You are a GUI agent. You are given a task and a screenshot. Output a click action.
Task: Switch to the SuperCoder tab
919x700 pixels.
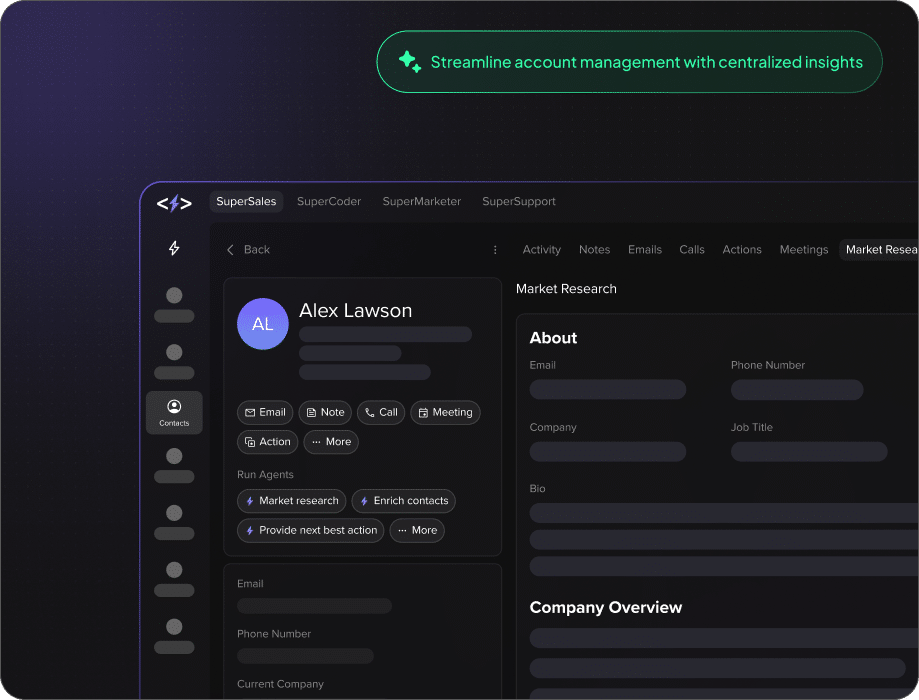tap(329, 202)
